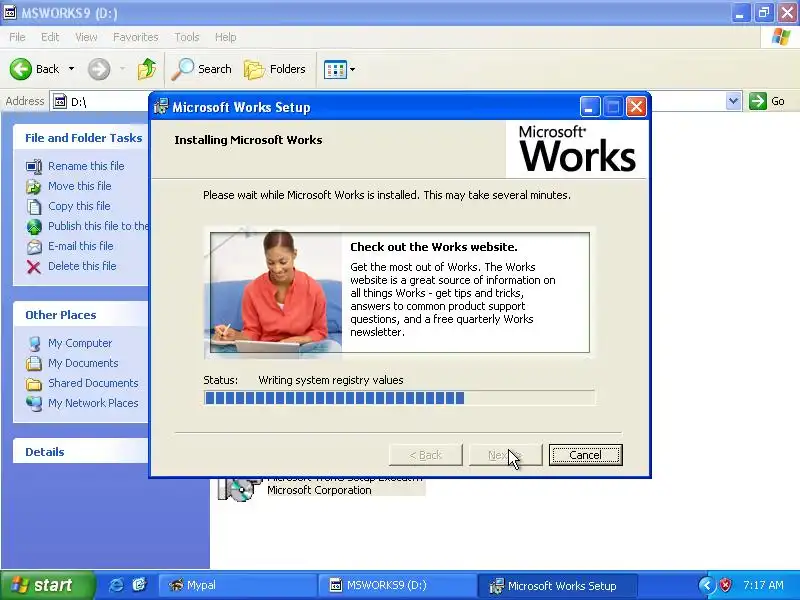Click the My Network Places icon
This screenshot has width=800, height=600.
point(34,403)
